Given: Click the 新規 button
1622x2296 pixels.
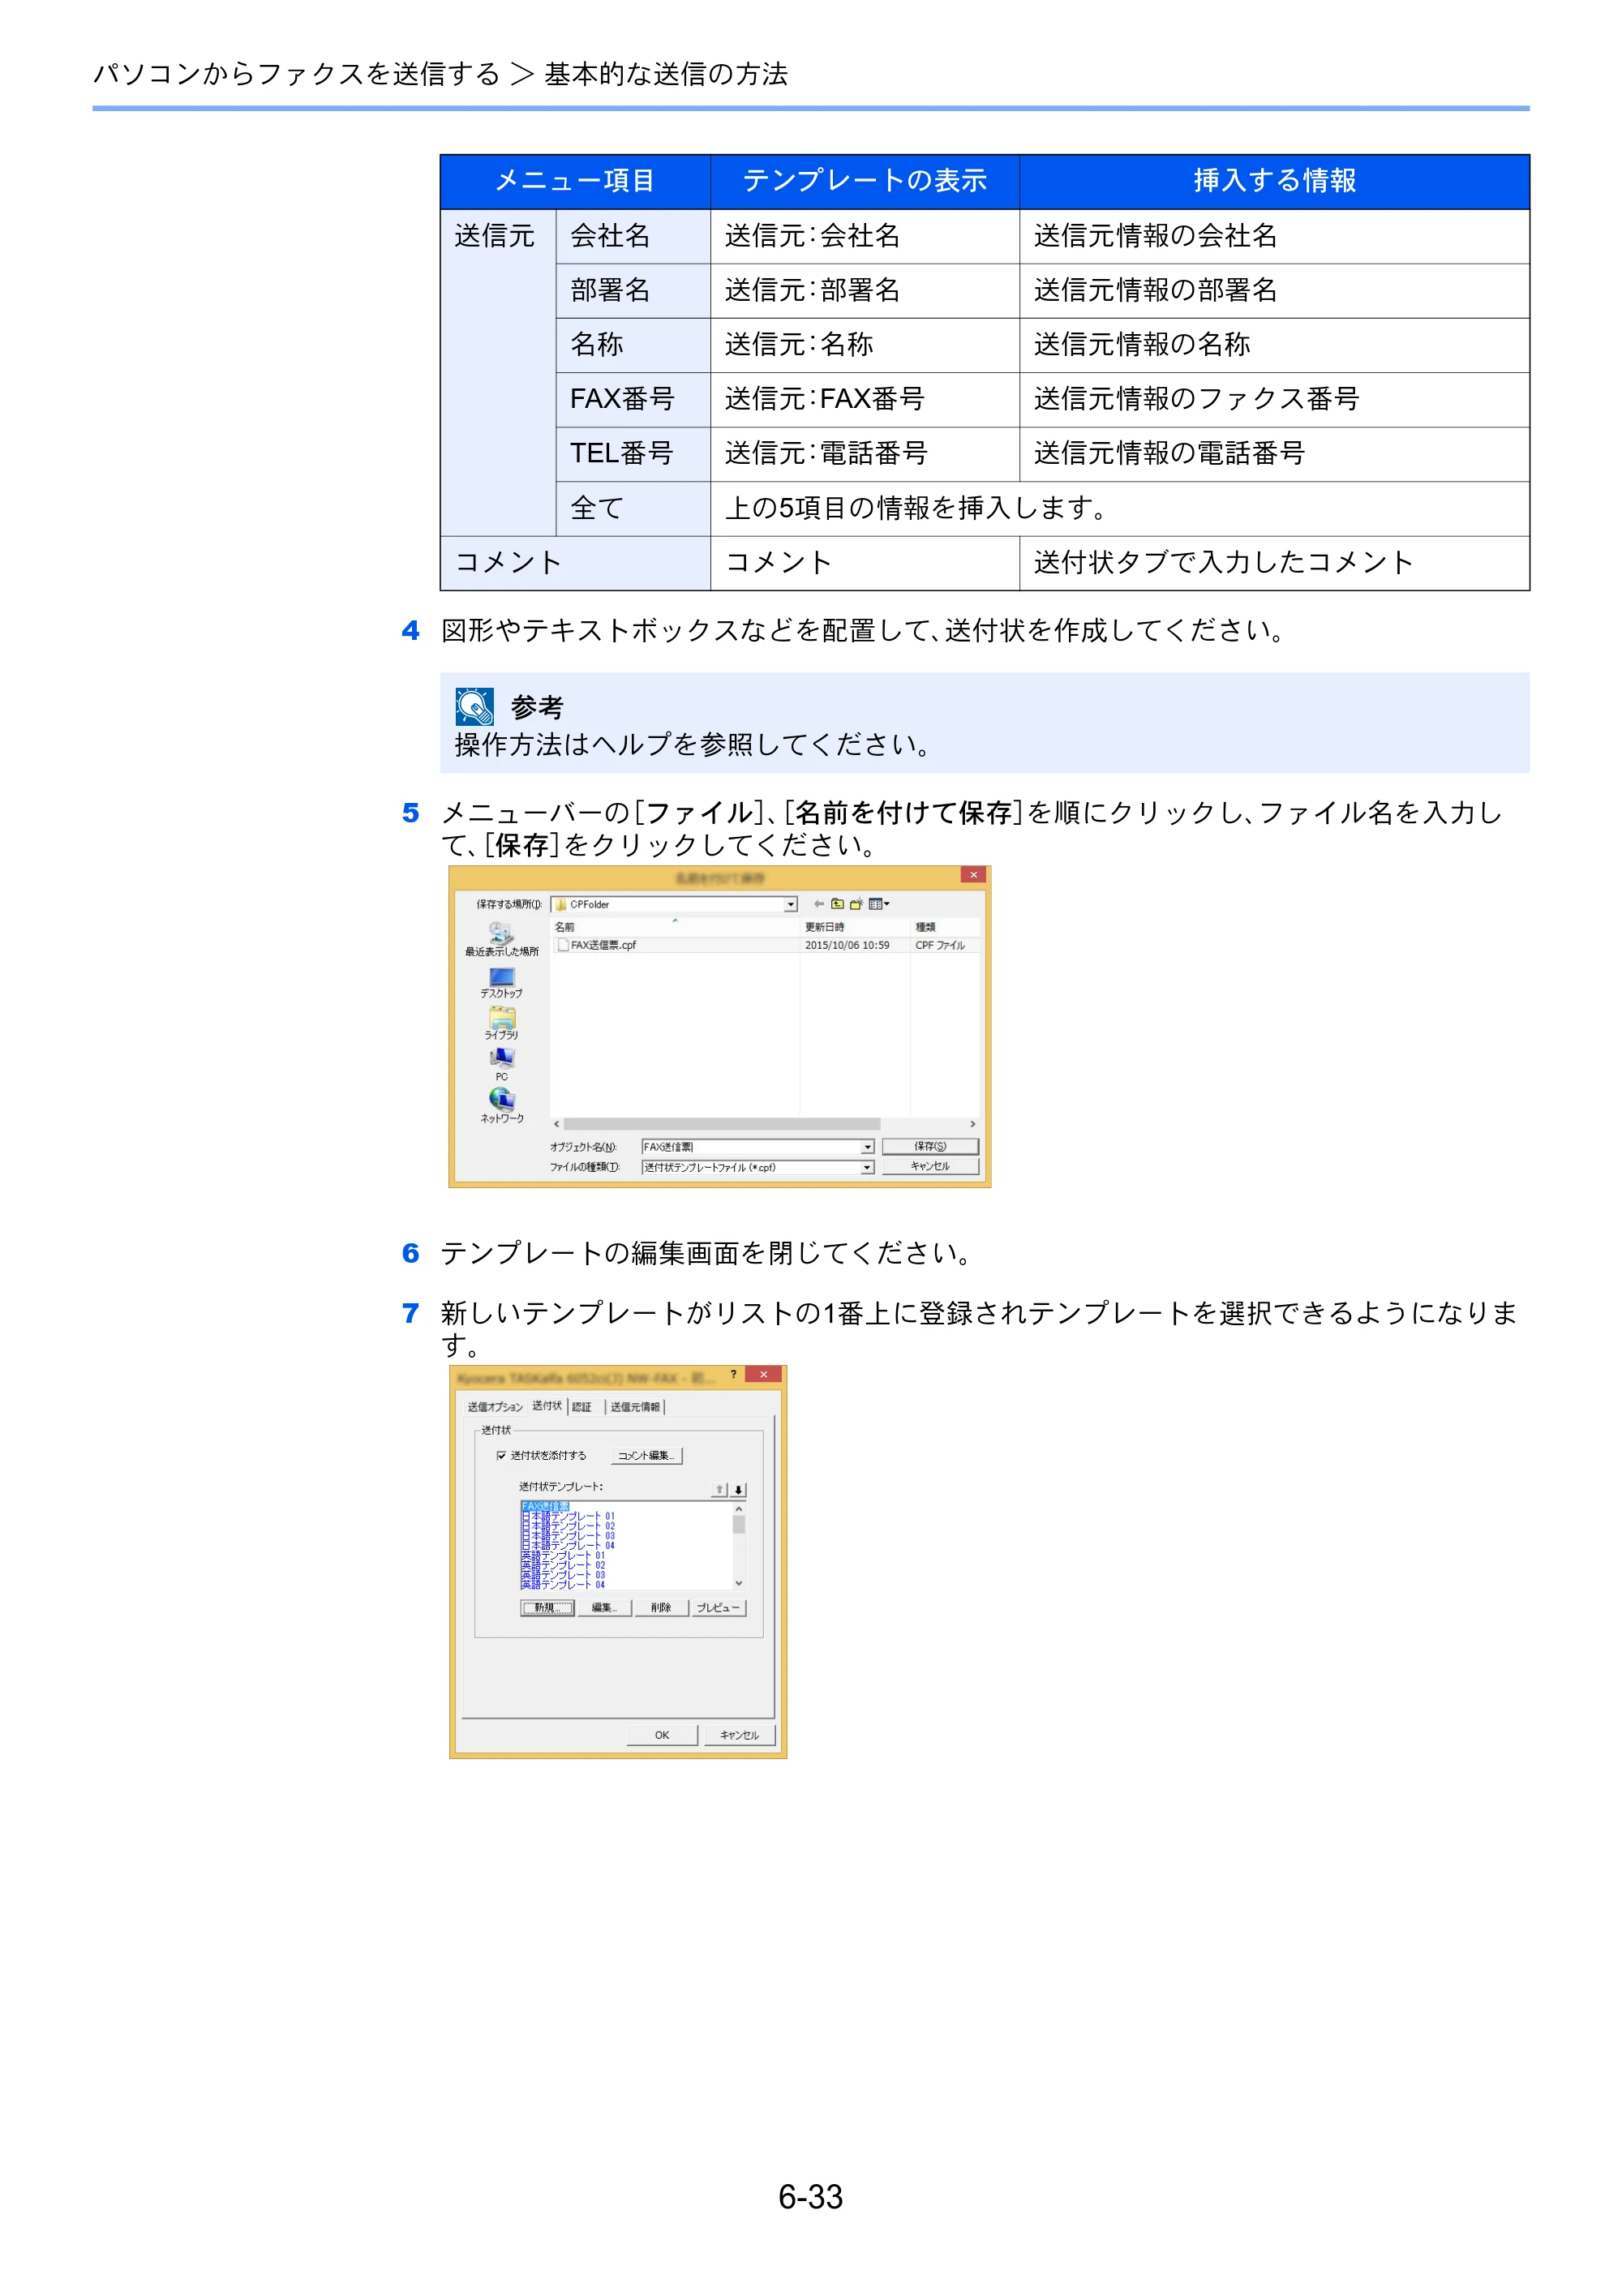Looking at the screenshot, I should pos(547,1608).
